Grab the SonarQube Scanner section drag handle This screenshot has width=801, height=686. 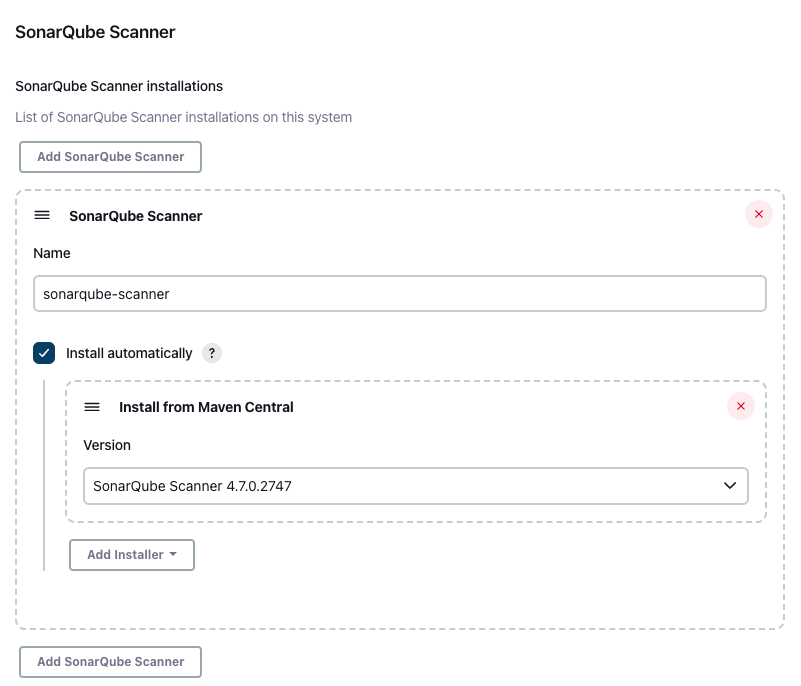(42, 216)
